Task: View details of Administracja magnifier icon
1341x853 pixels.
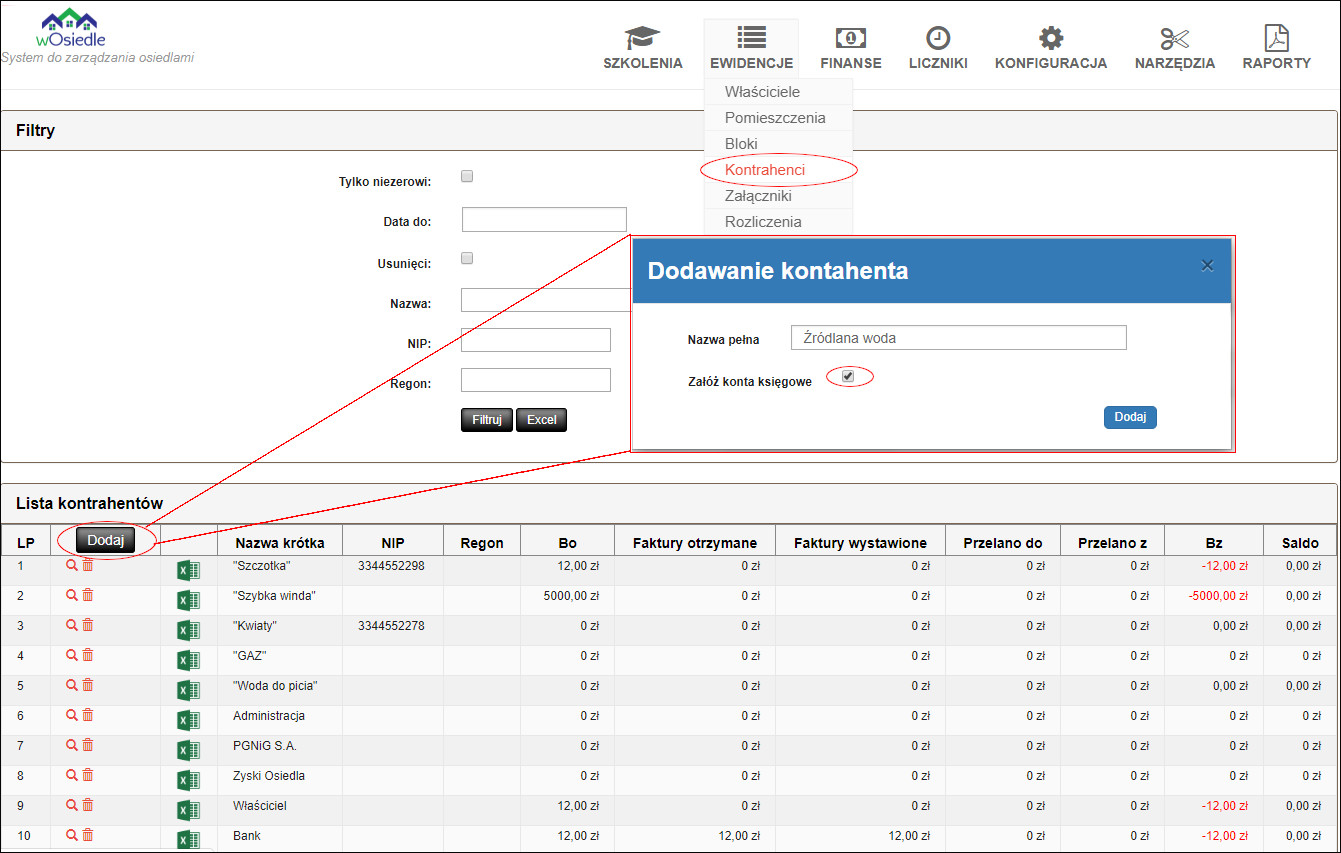Action: (71, 716)
